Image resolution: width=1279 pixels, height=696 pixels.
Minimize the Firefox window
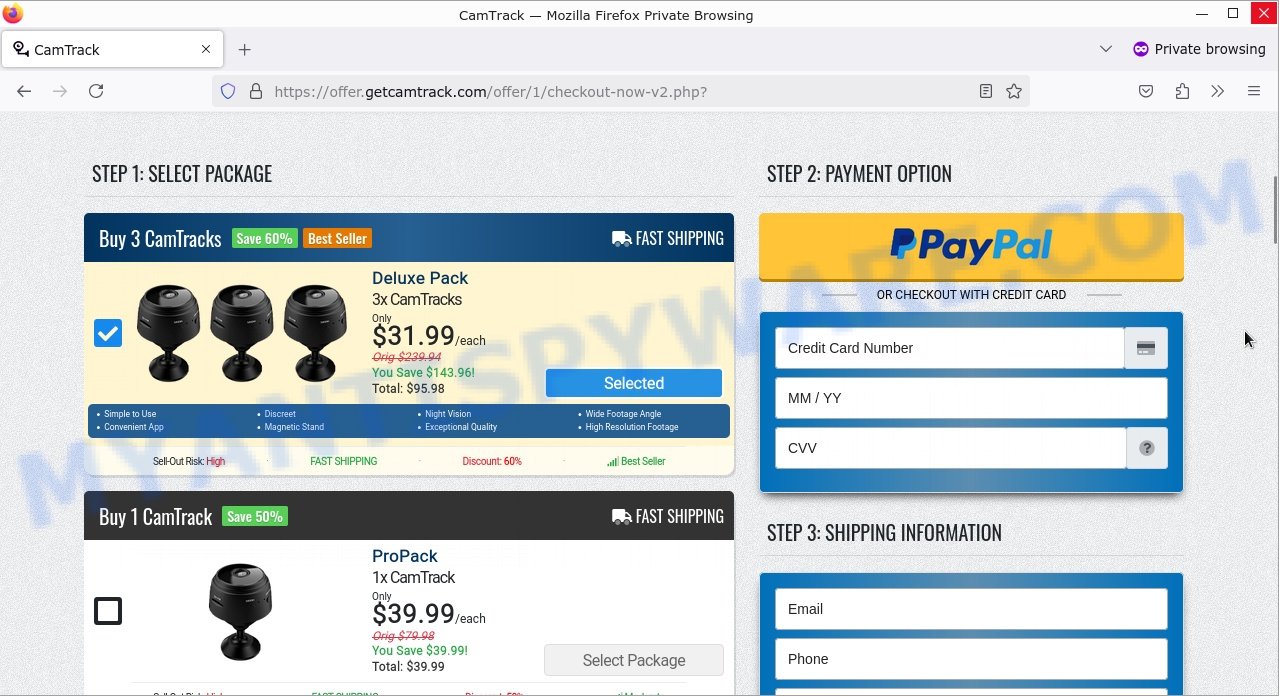pyautogui.click(x=1200, y=14)
